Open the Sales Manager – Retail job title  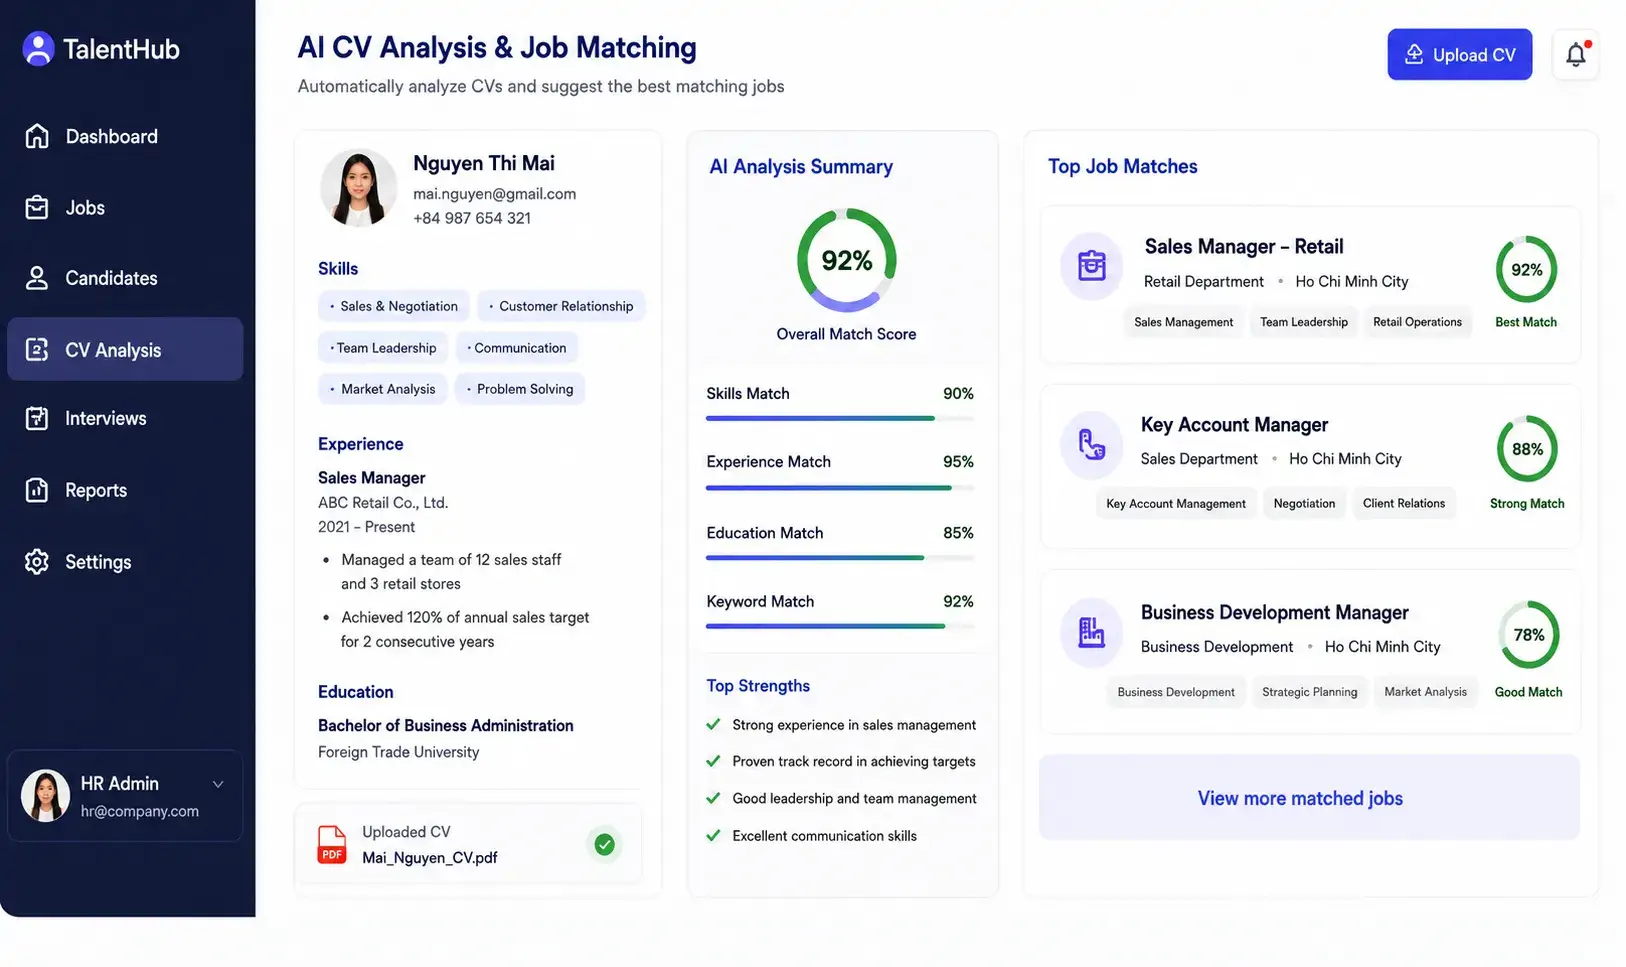point(1243,246)
